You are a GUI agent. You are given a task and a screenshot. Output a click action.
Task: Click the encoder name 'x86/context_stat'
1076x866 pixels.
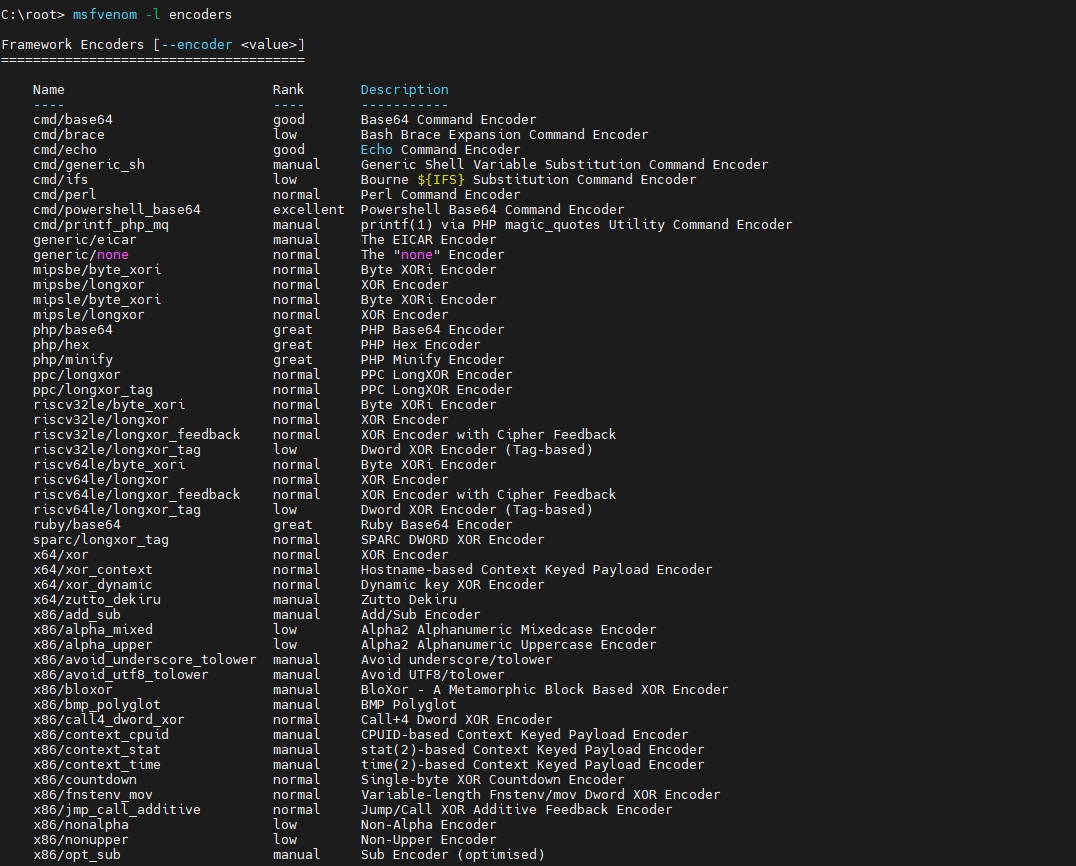(x=97, y=750)
